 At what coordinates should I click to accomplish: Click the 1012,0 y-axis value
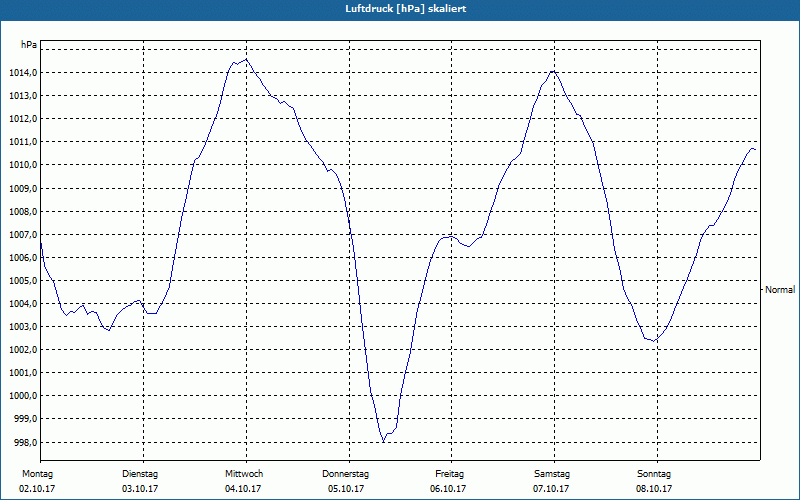coord(23,119)
